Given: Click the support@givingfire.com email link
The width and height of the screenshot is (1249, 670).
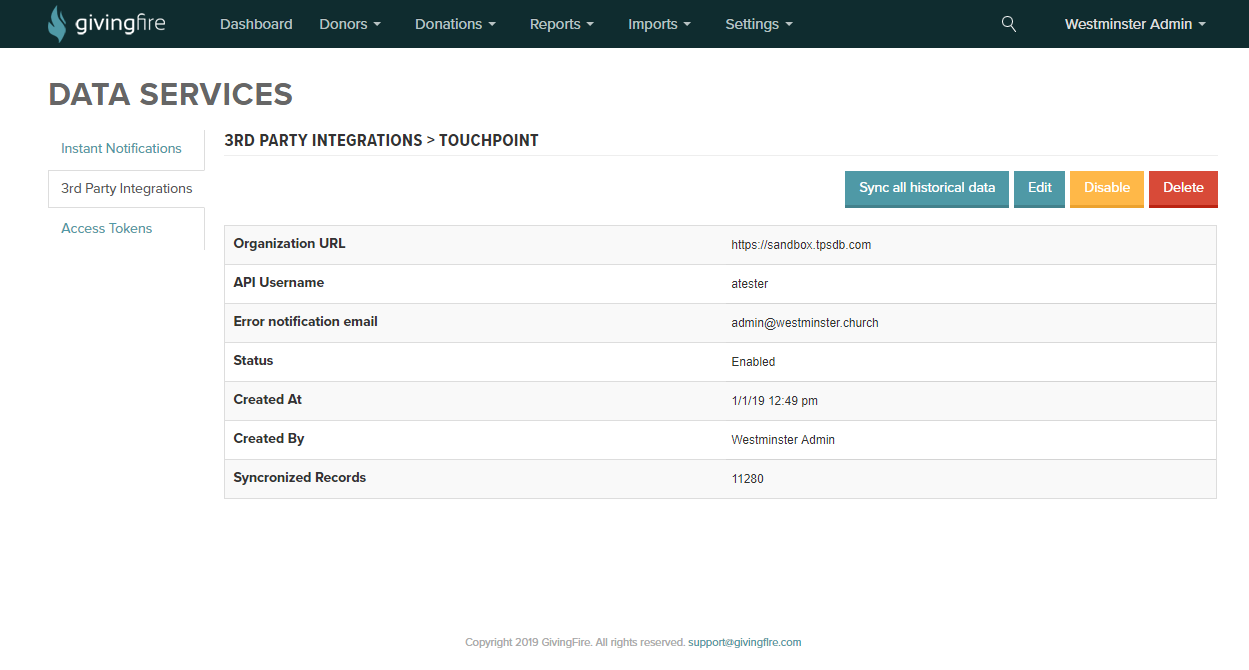Looking at the screenshot, I should (x=745, y=643).
